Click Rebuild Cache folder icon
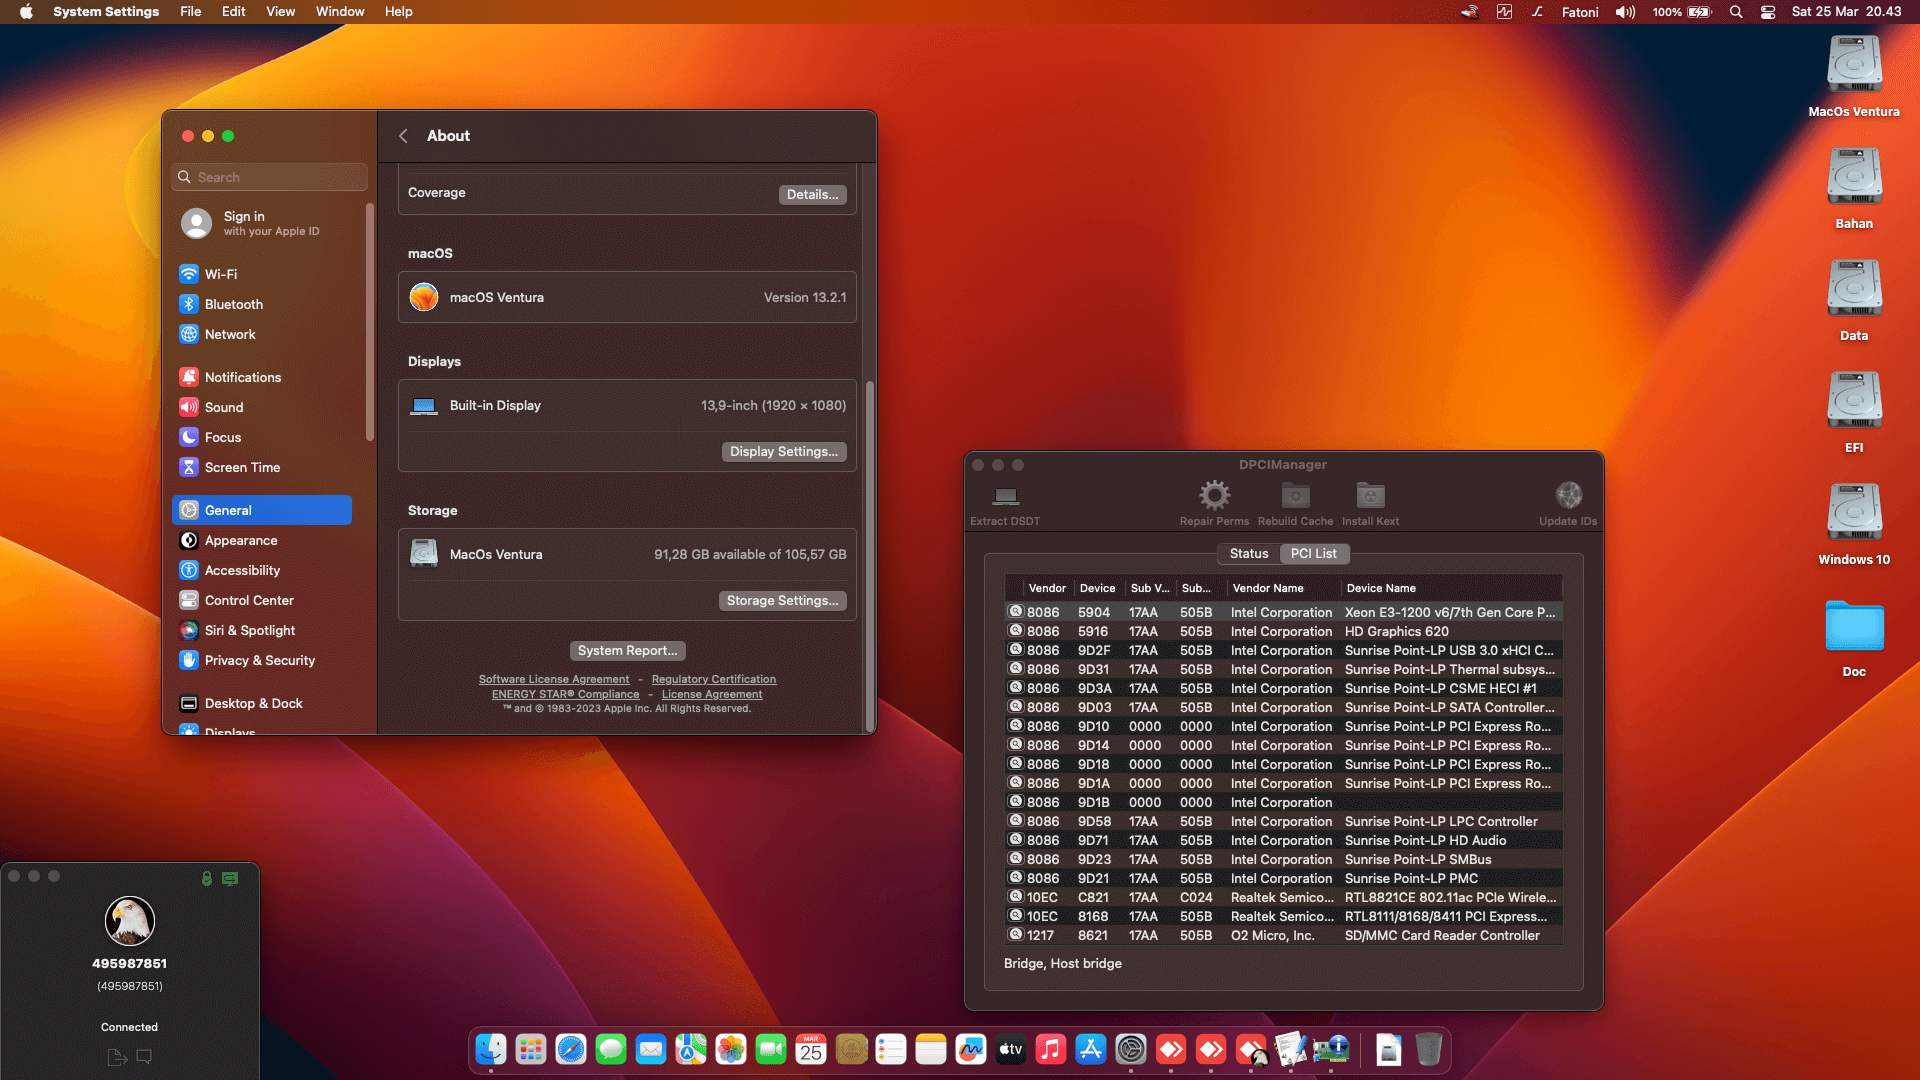The image size is (1920, 1080). (1295, 495)
